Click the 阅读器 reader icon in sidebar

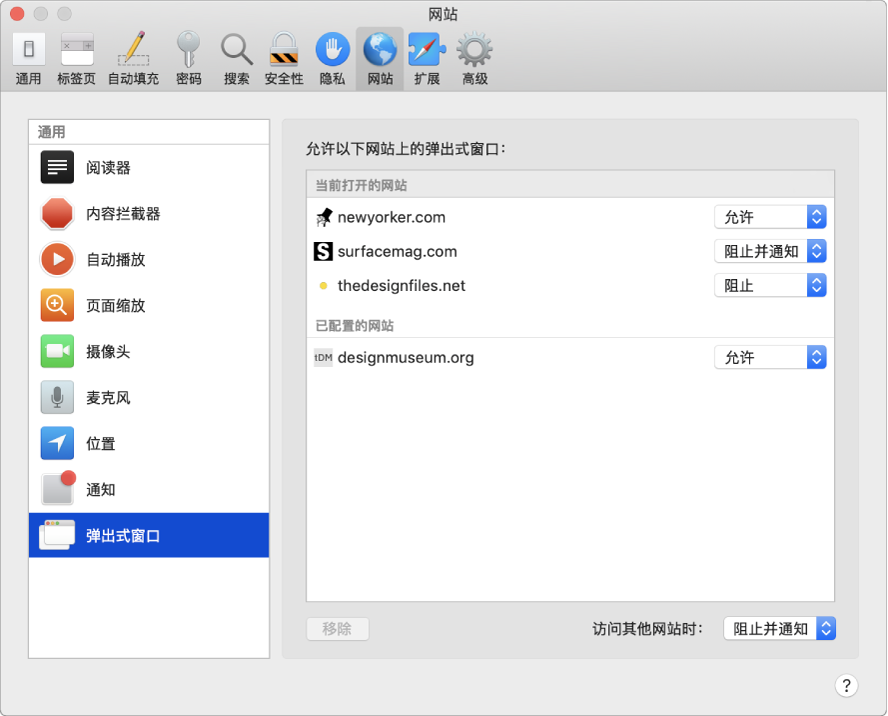click(57, 167)
